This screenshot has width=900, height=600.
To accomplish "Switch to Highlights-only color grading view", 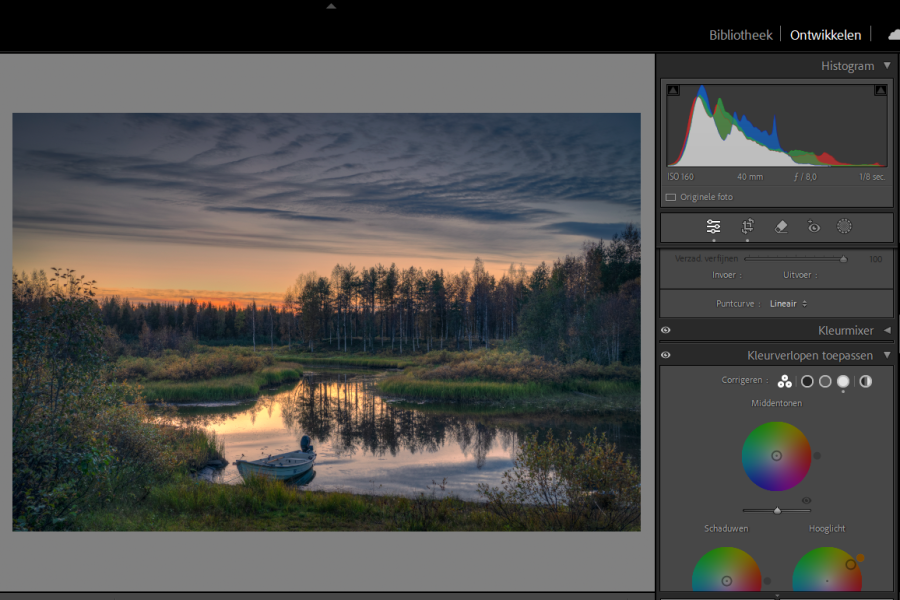I will tap(843, 381).
